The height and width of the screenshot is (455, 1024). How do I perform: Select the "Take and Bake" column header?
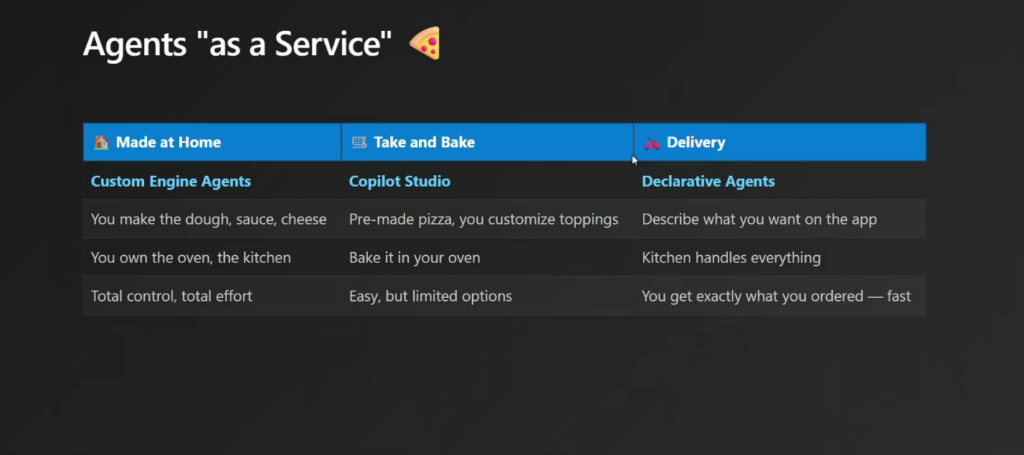click(x=424, y=142)
